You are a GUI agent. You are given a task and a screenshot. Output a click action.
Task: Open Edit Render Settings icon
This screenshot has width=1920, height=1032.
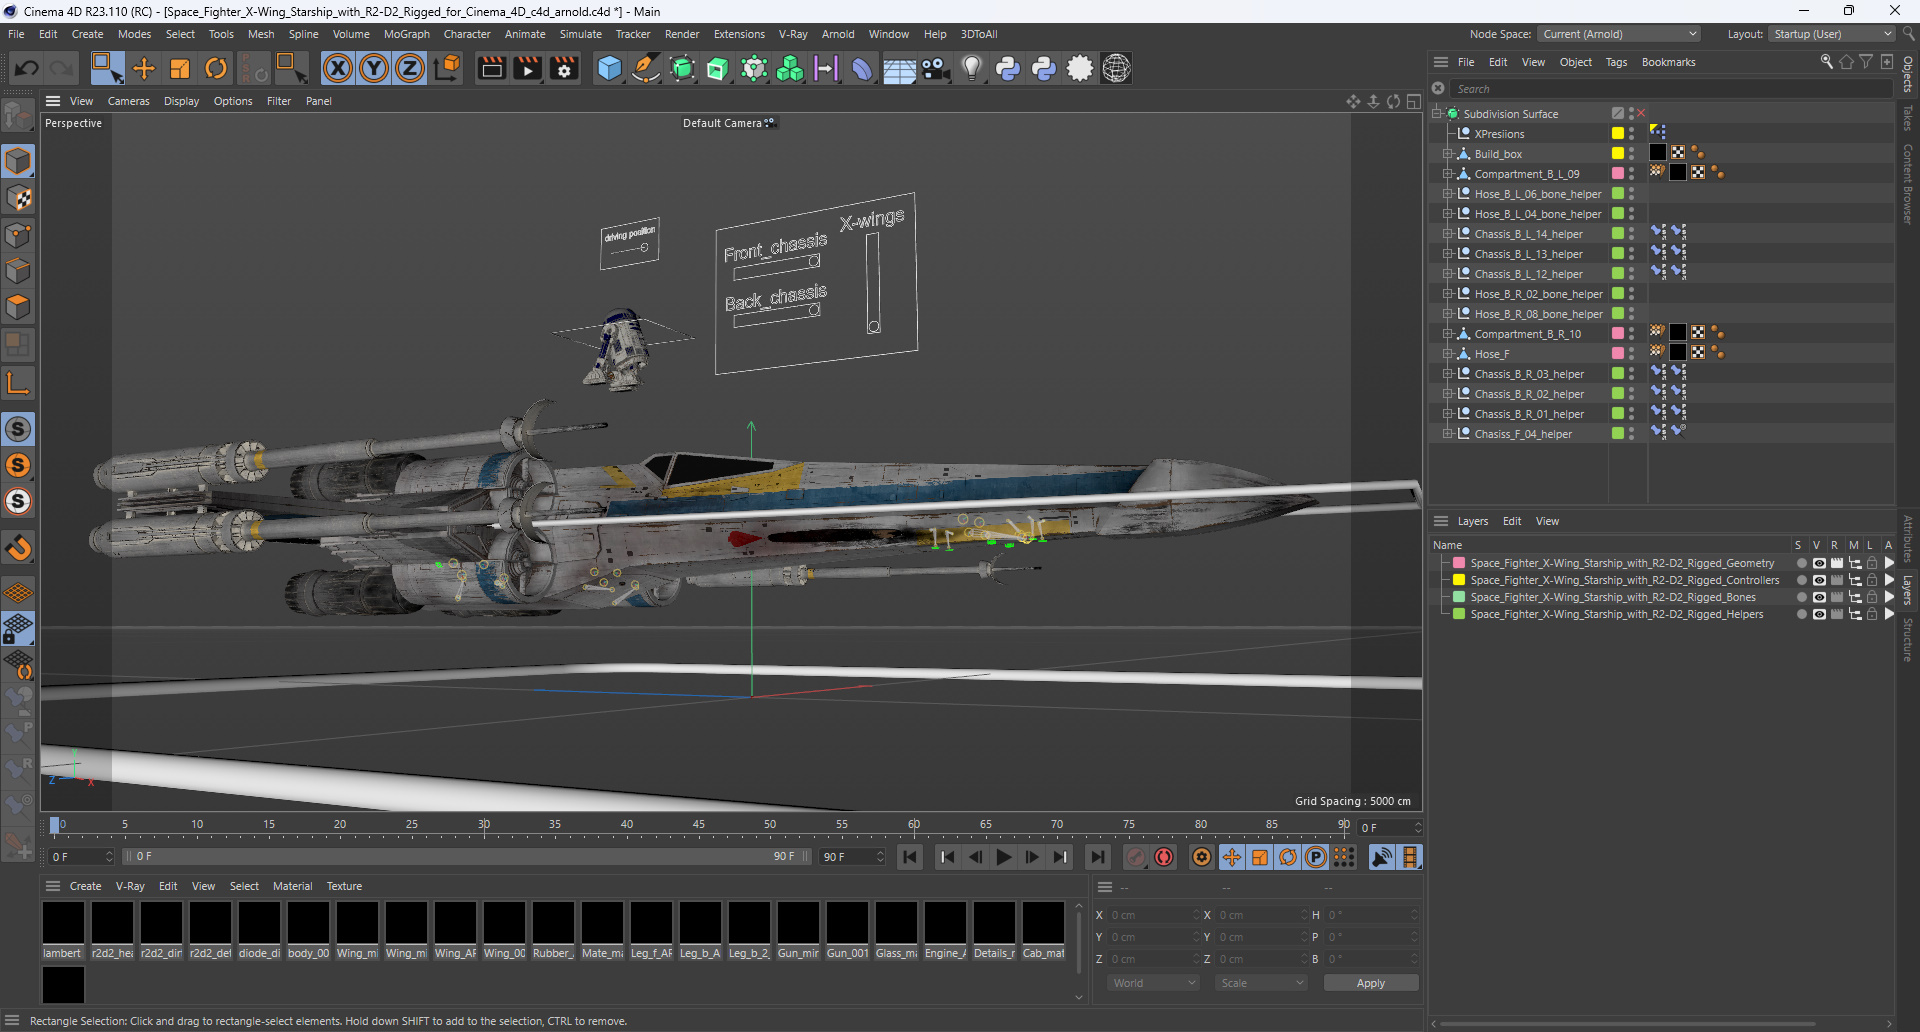tap(564, 68)
